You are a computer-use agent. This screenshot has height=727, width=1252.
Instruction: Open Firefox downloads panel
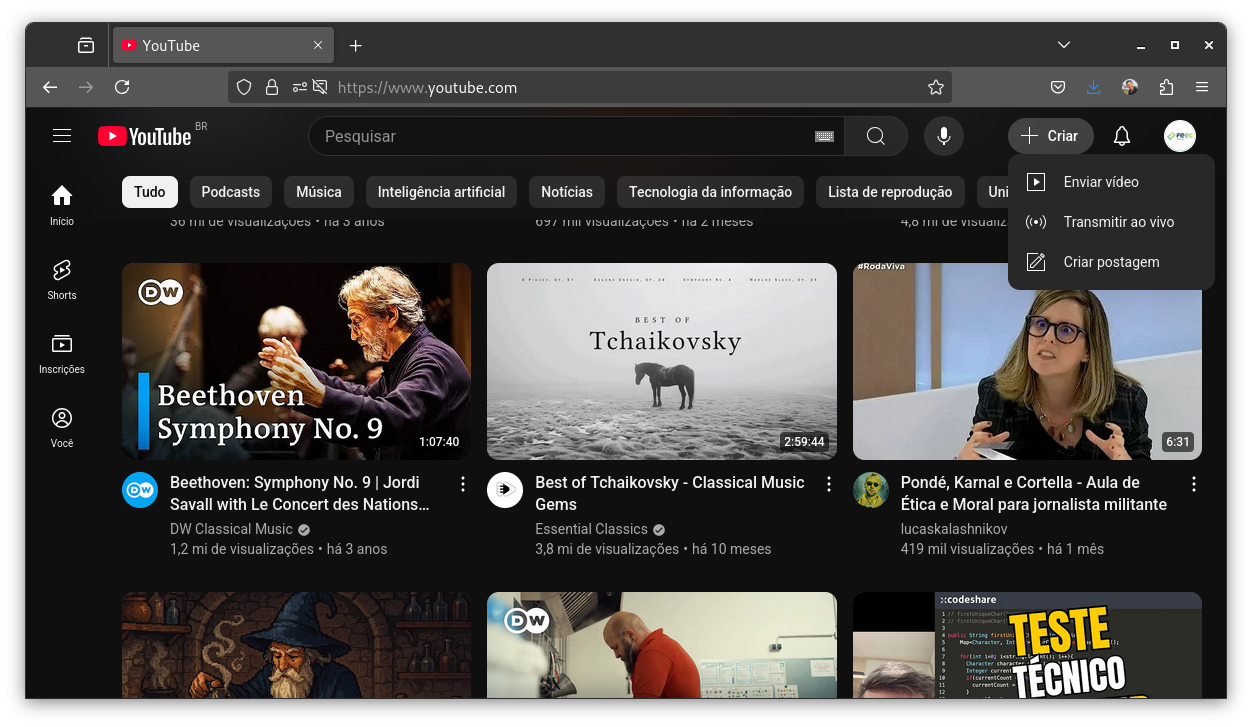(x=1093, y=87)
